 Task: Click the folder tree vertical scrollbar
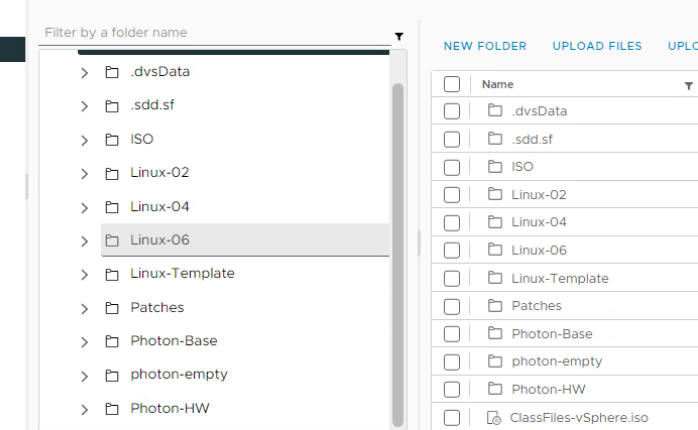pos(398,255)
